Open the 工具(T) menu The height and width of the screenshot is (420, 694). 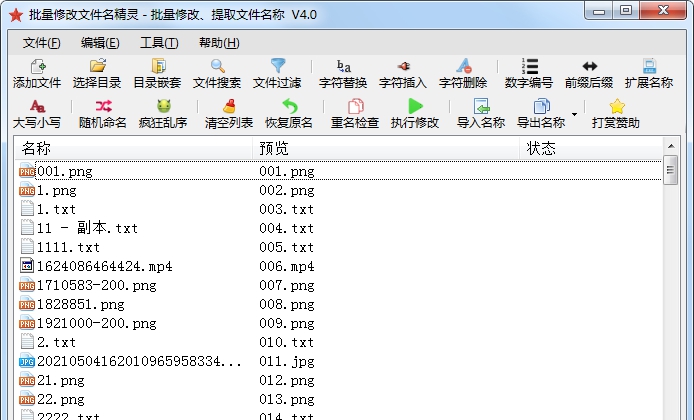159,43
